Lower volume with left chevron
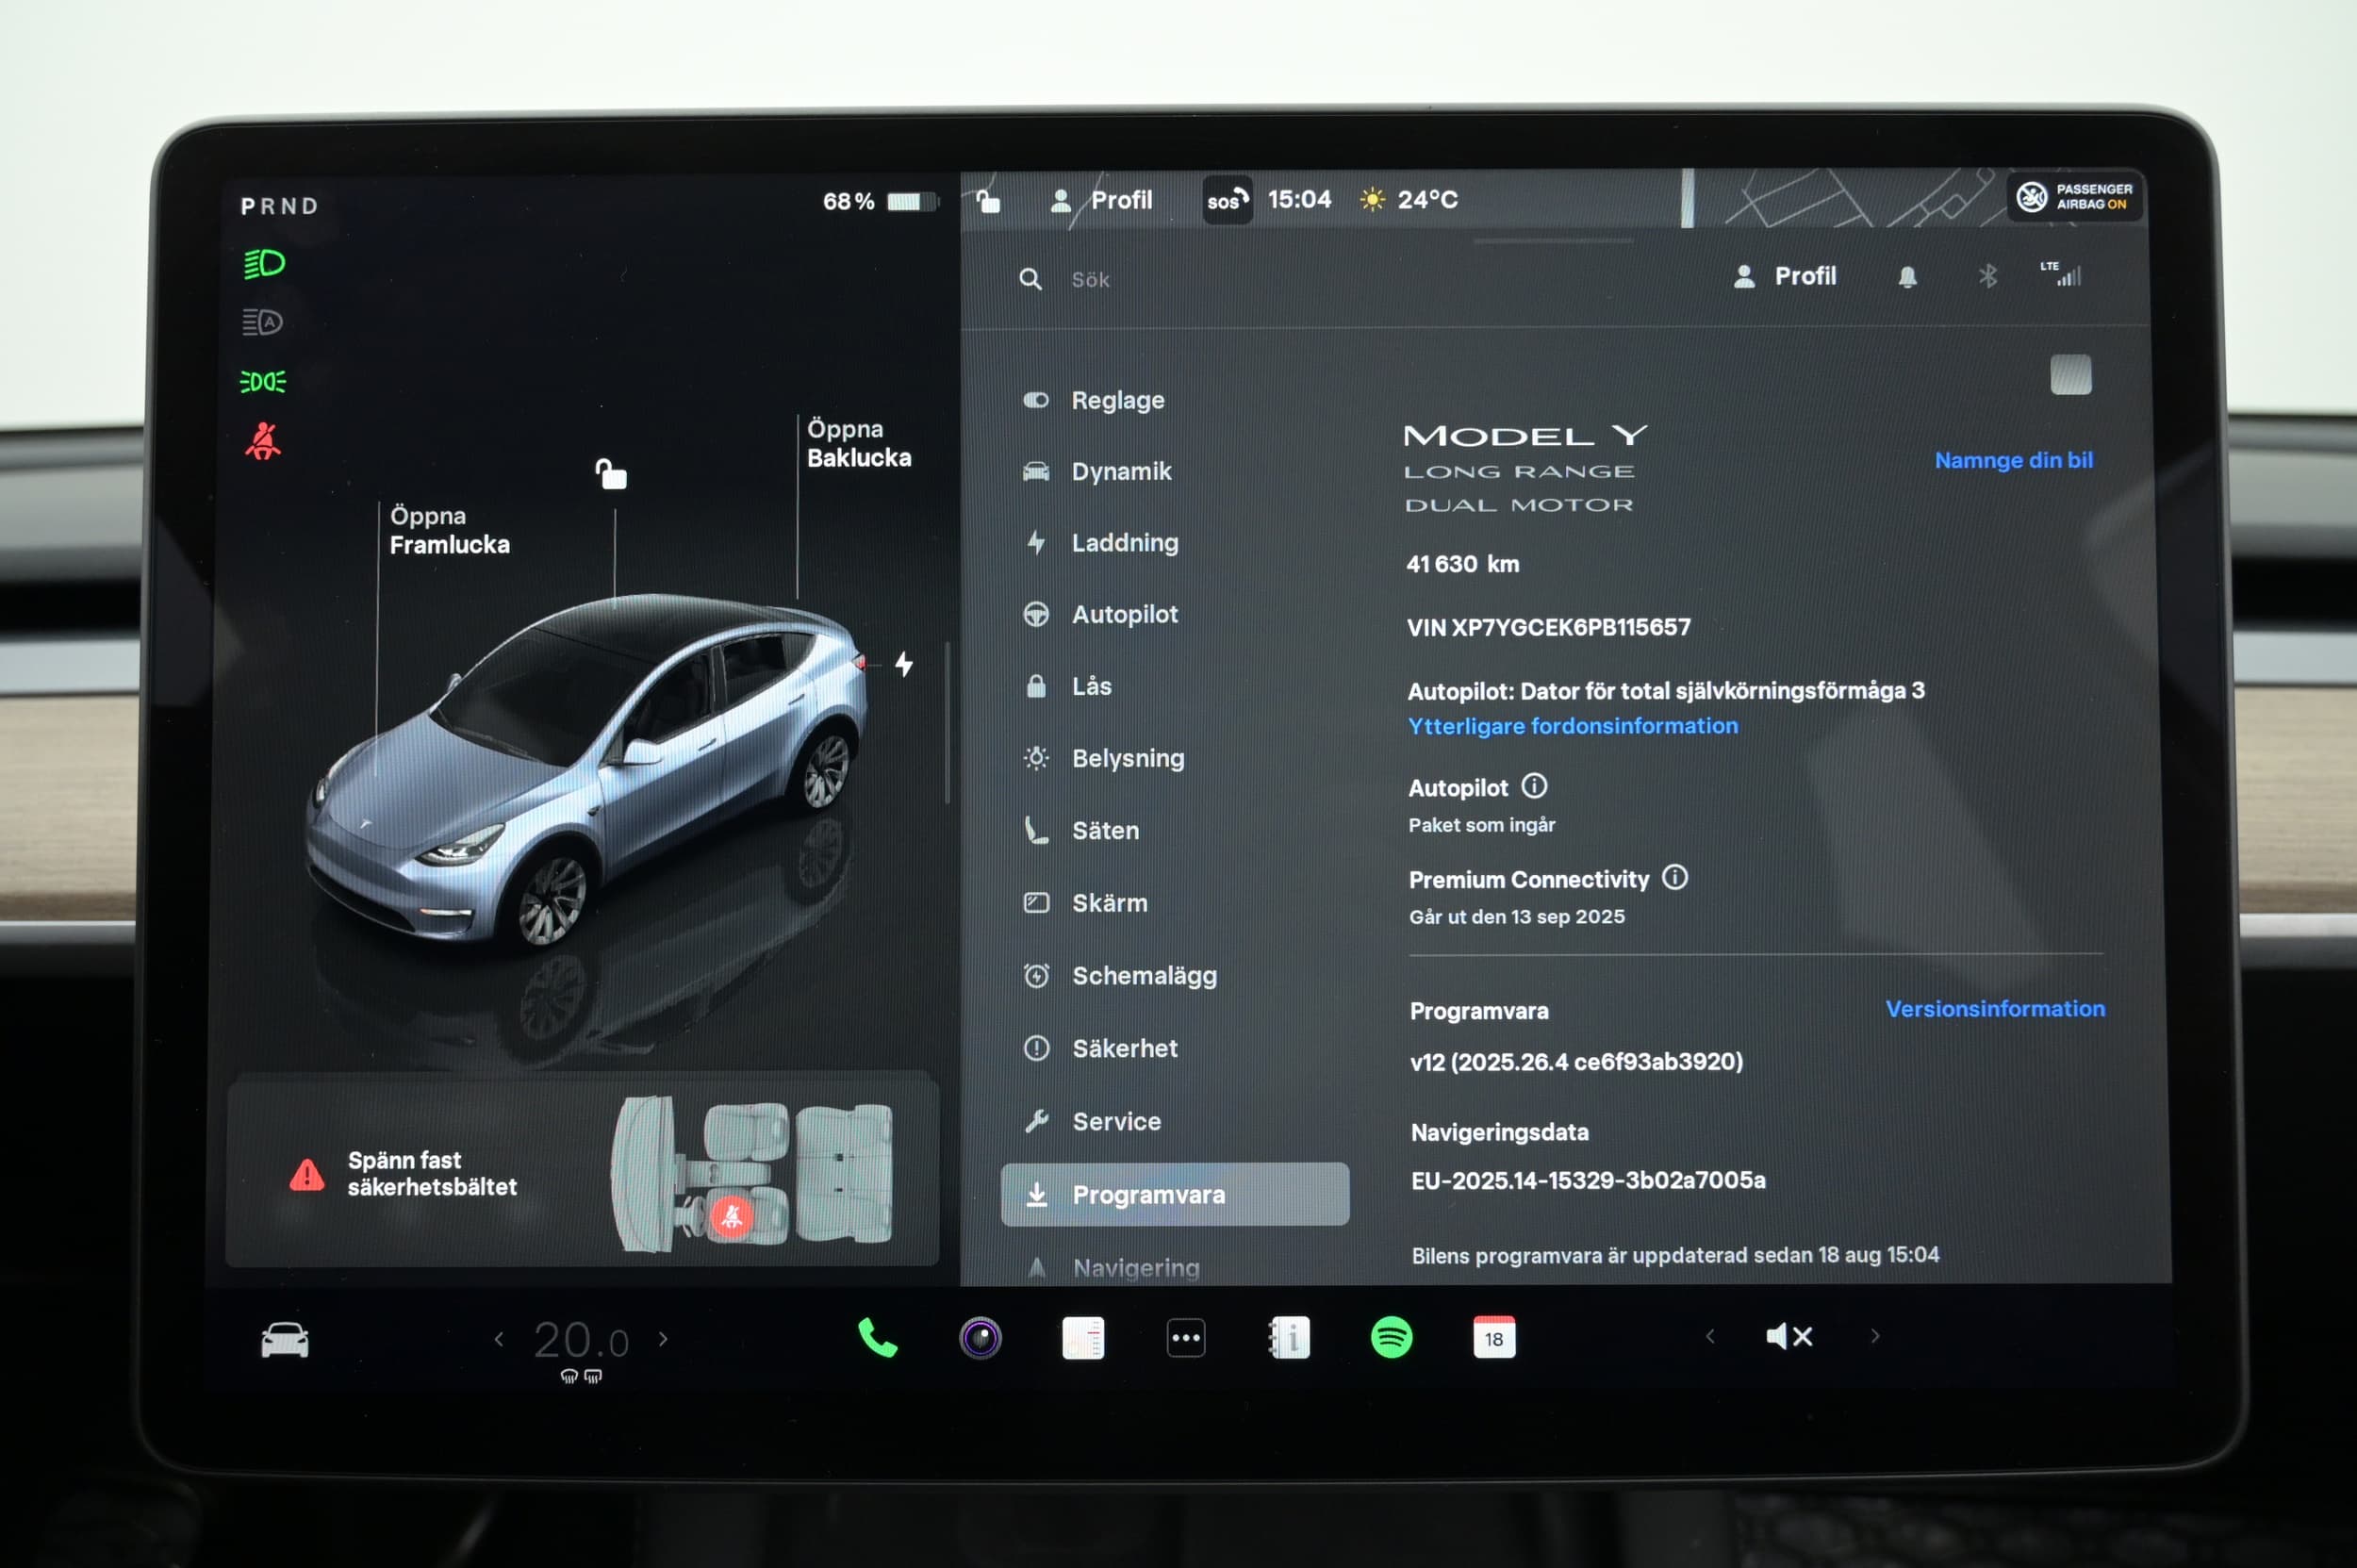Viewport: 2357px width, 1568px height. (x=1710, y=1336)
